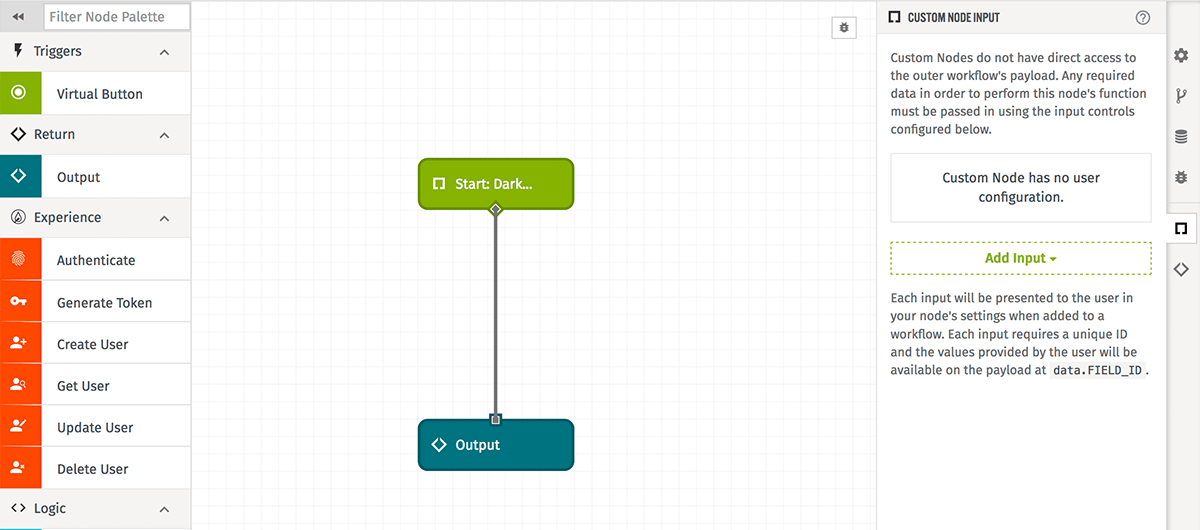Click the Create User node label
1200x530 pixels.
tap(93, 344)
